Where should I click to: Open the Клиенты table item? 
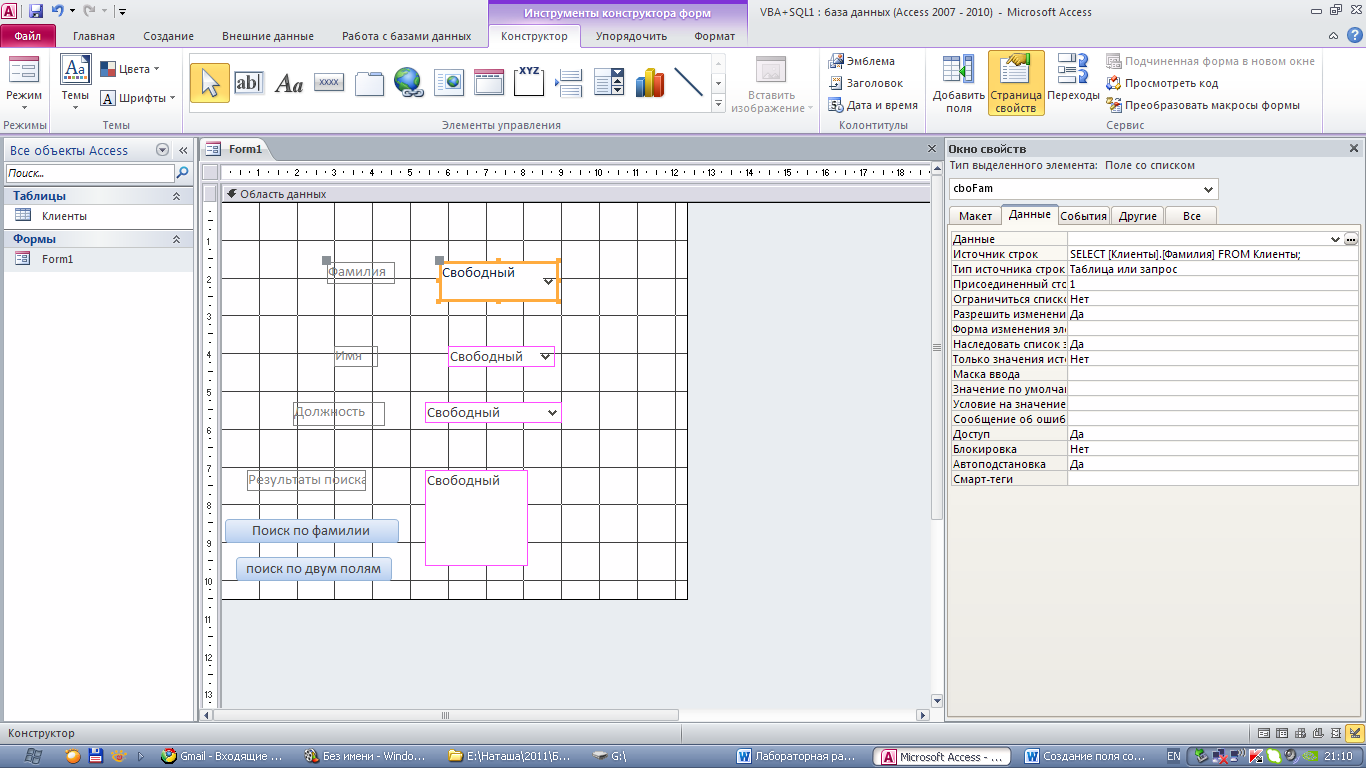(x=64, y=216)
